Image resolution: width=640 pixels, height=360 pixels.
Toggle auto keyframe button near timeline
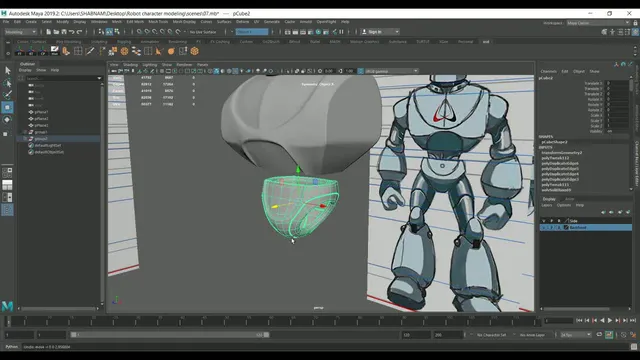609,335
